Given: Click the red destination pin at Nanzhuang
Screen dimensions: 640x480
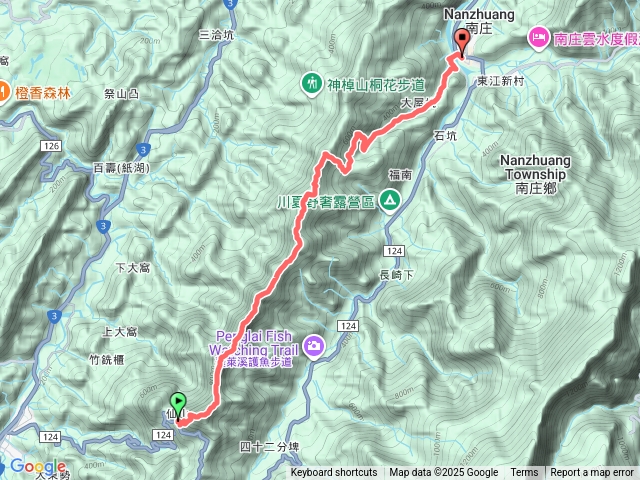Looking at the screenshot, I should (462, 42).
